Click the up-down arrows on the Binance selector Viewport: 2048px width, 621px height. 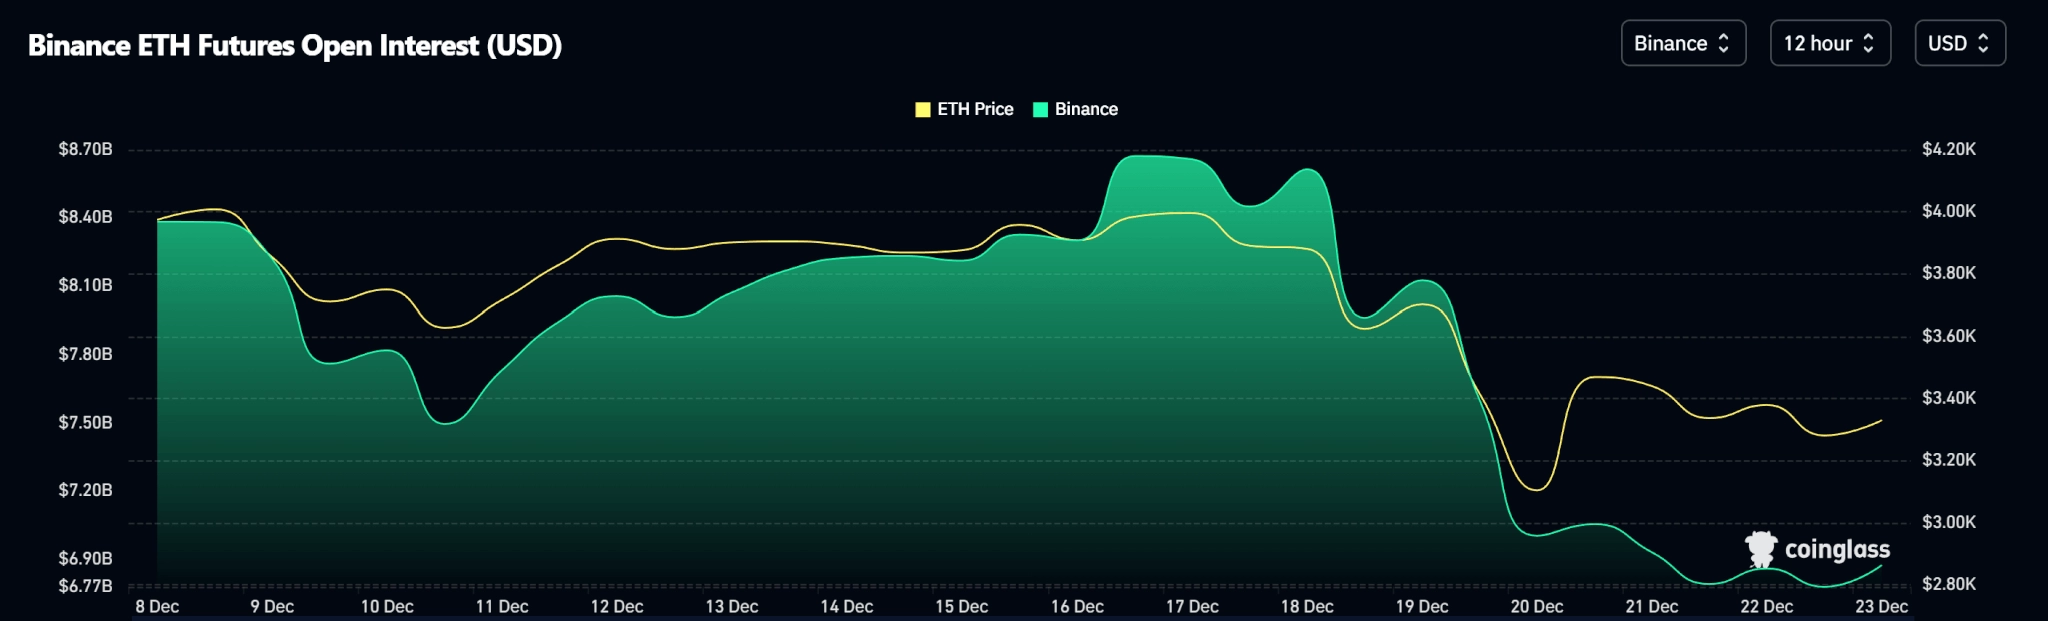[1723, 43]
